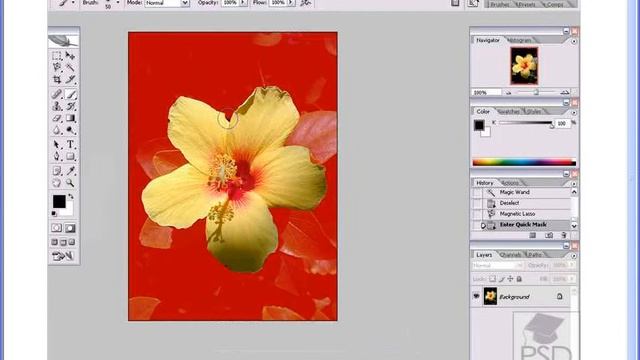Select the Rectangular Marquee tool
Viewport: 640px width, 360px height.
57,56
